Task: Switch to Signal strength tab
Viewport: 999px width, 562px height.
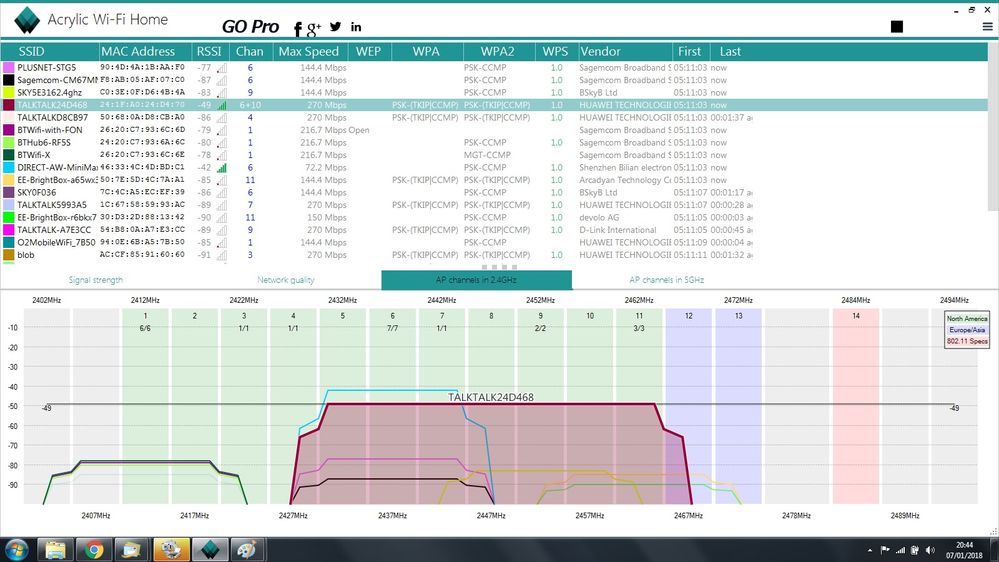Action: click(96, 280)
